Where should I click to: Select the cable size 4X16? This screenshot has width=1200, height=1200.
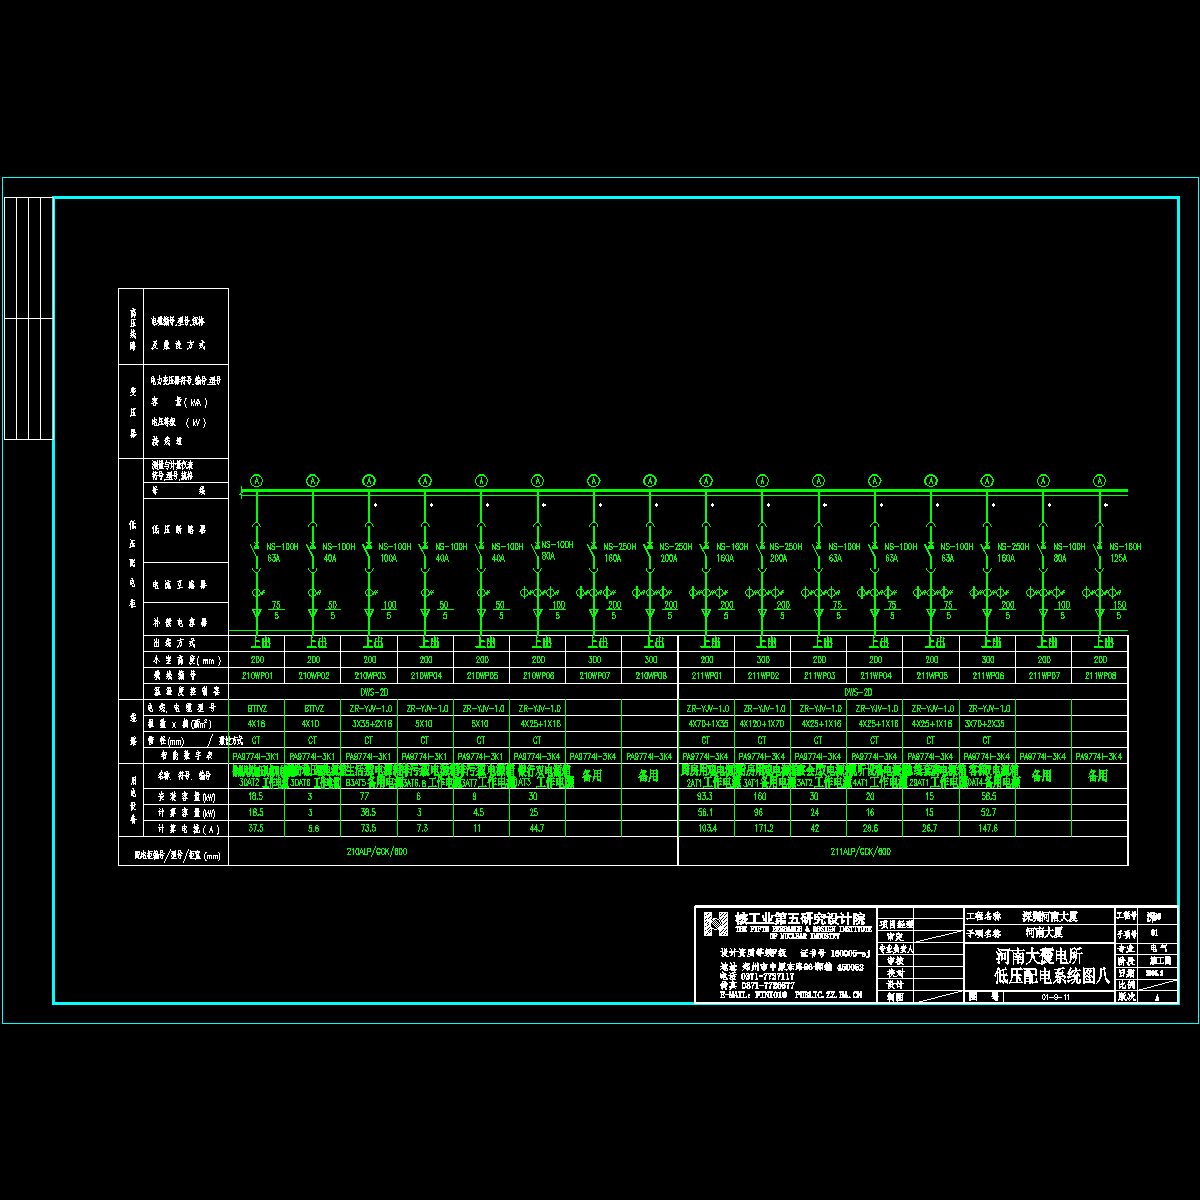pyautogui.click(x=257, y=723)
